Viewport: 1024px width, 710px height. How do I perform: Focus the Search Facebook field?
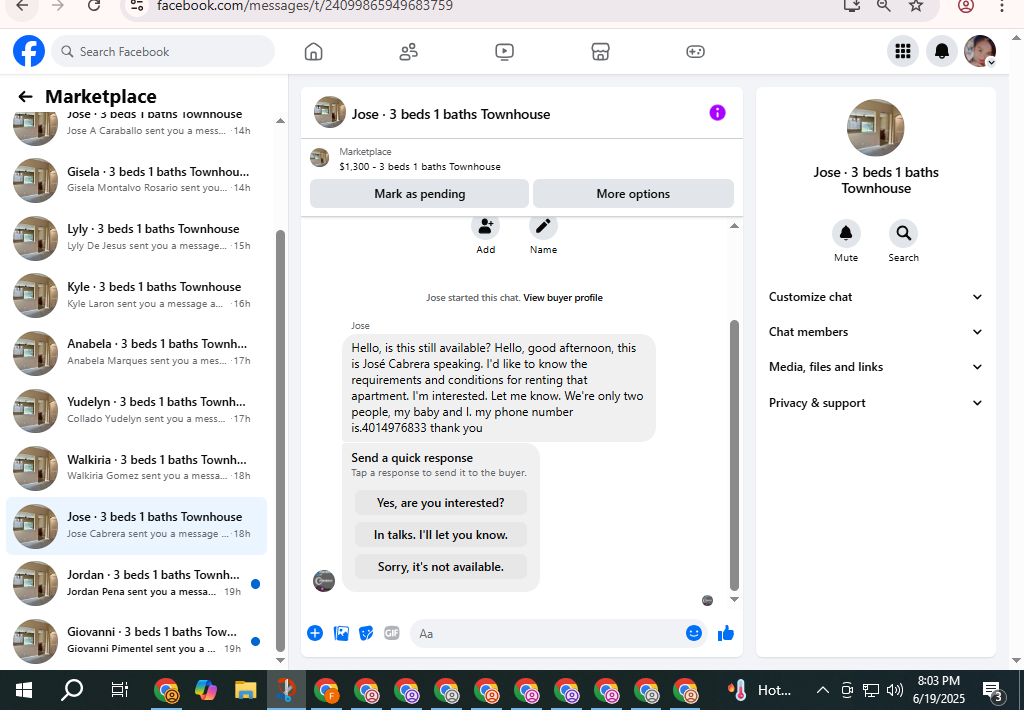pyautogui.click(x=163, y=52)
